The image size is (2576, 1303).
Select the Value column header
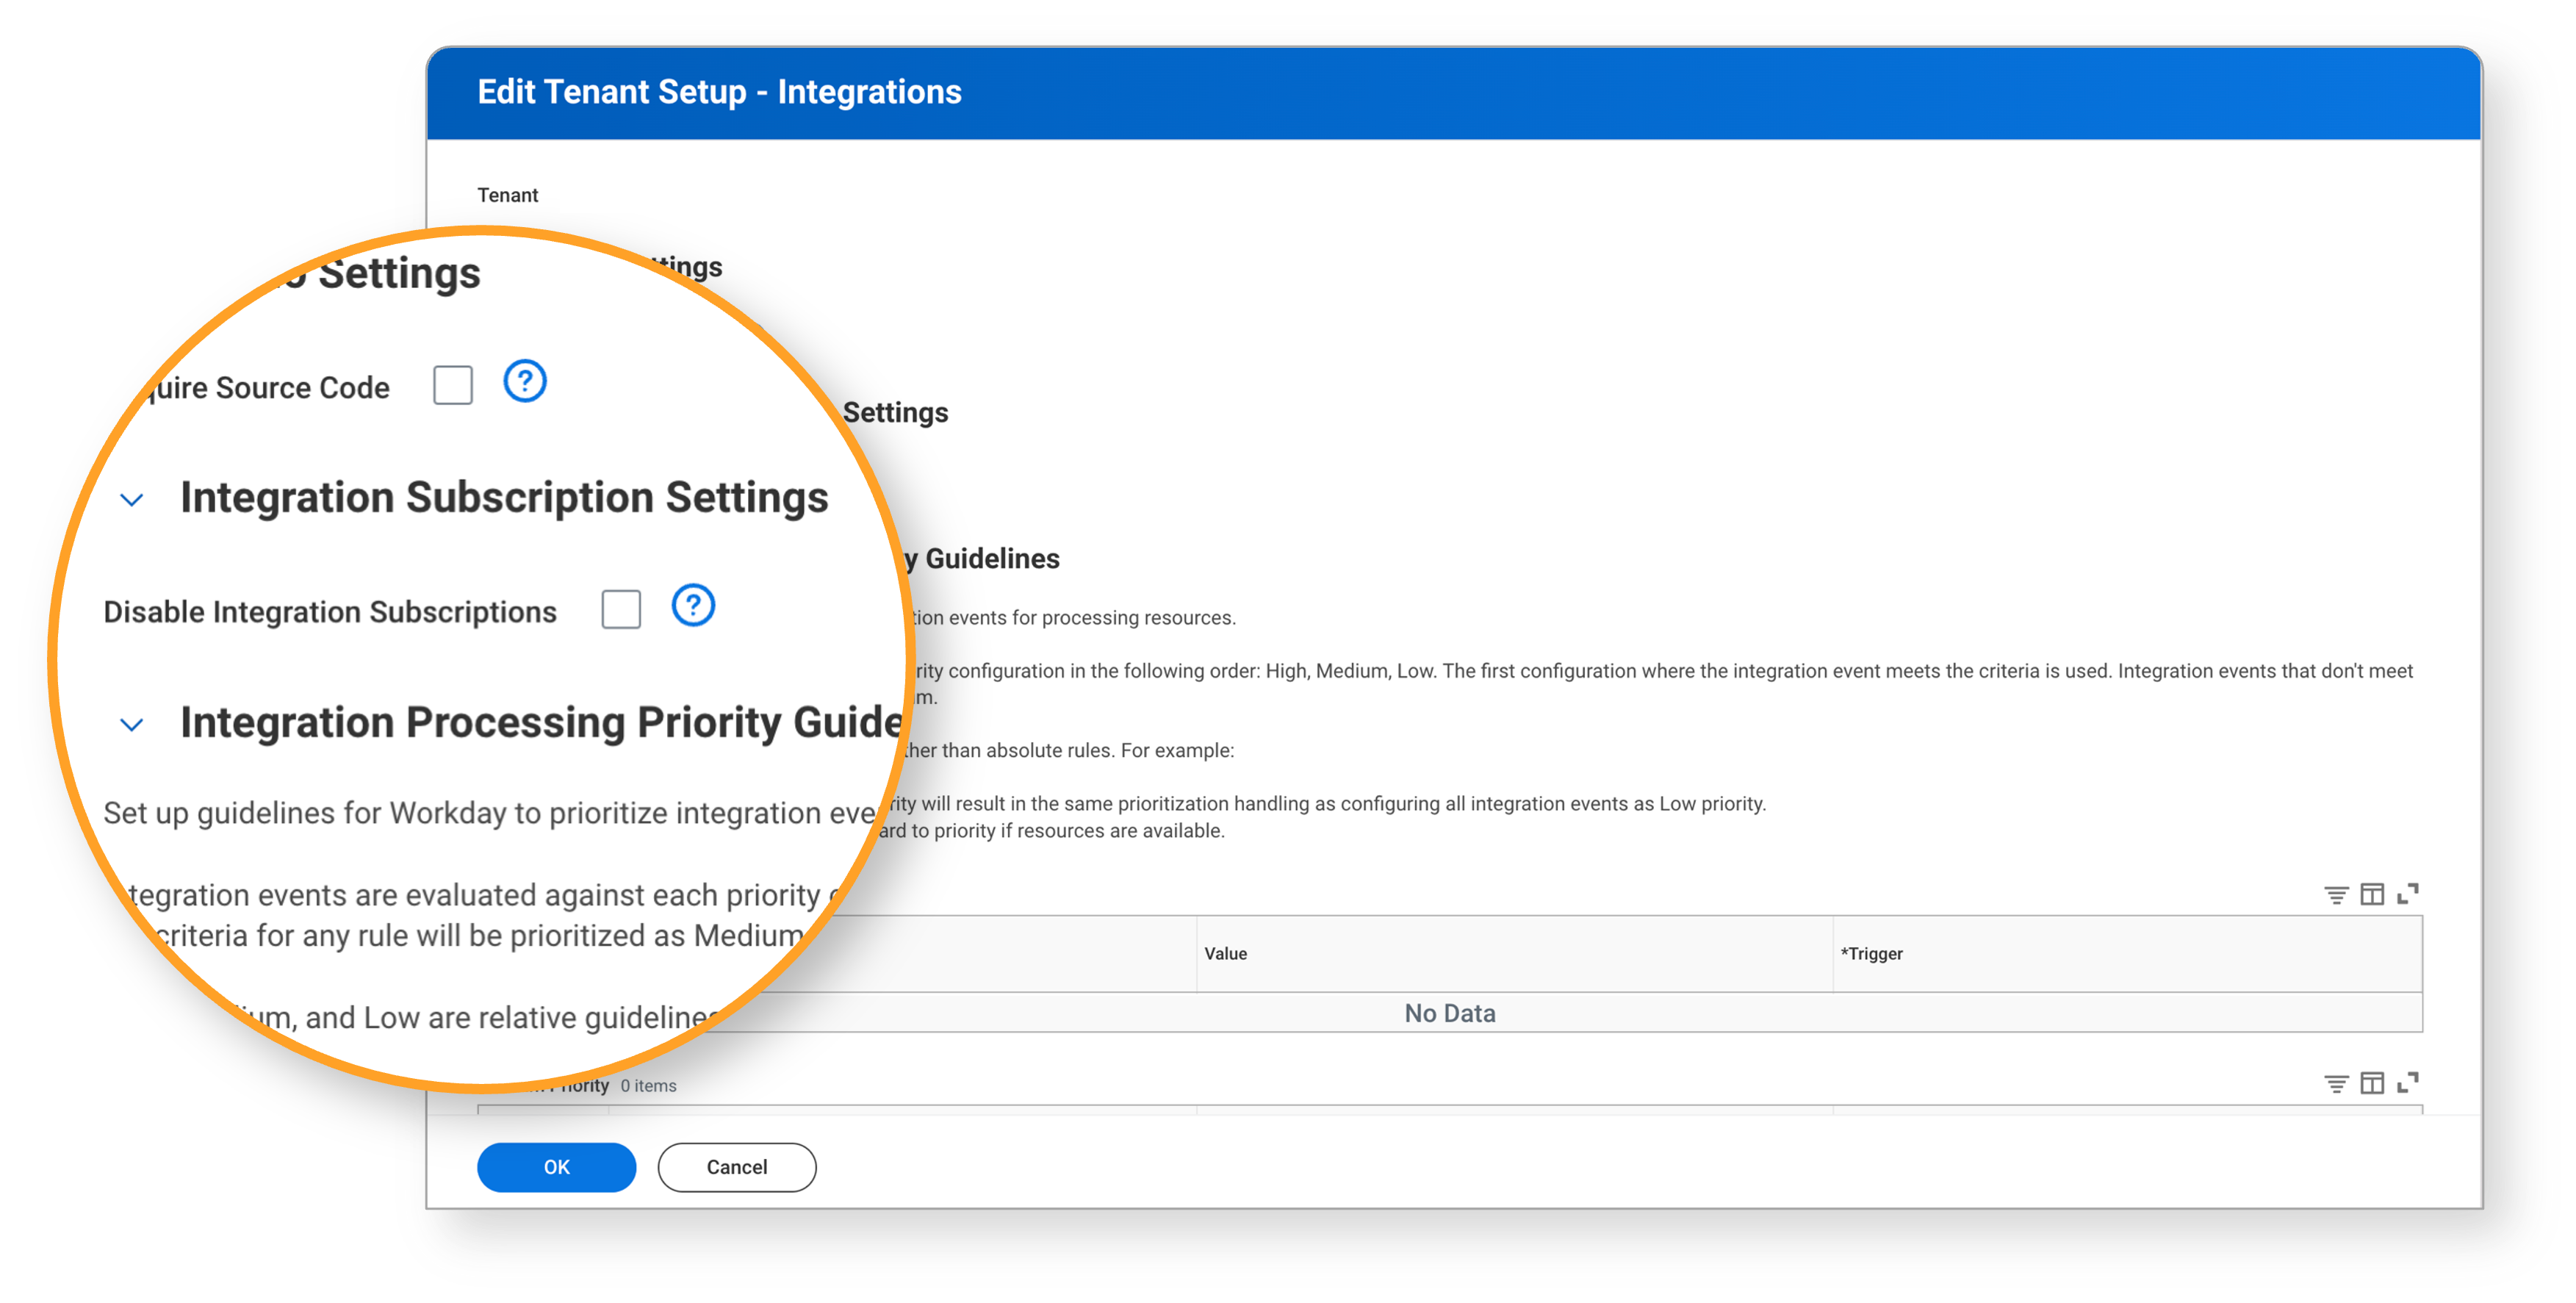click(1514, 954)
